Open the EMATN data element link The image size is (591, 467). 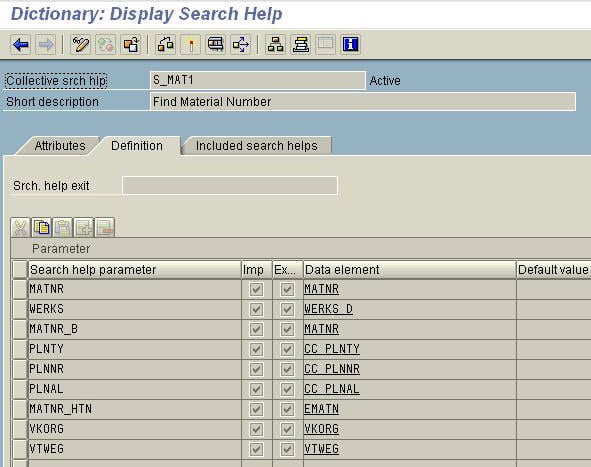[x=322, y=409]
